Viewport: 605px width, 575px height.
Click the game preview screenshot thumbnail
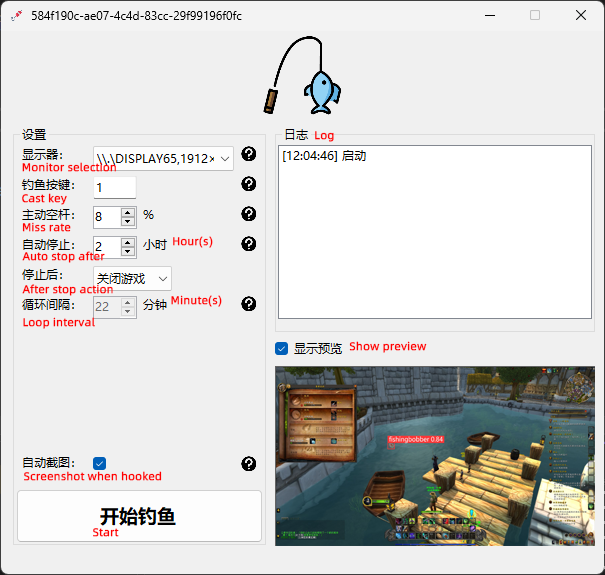click(x=434, y=455)
